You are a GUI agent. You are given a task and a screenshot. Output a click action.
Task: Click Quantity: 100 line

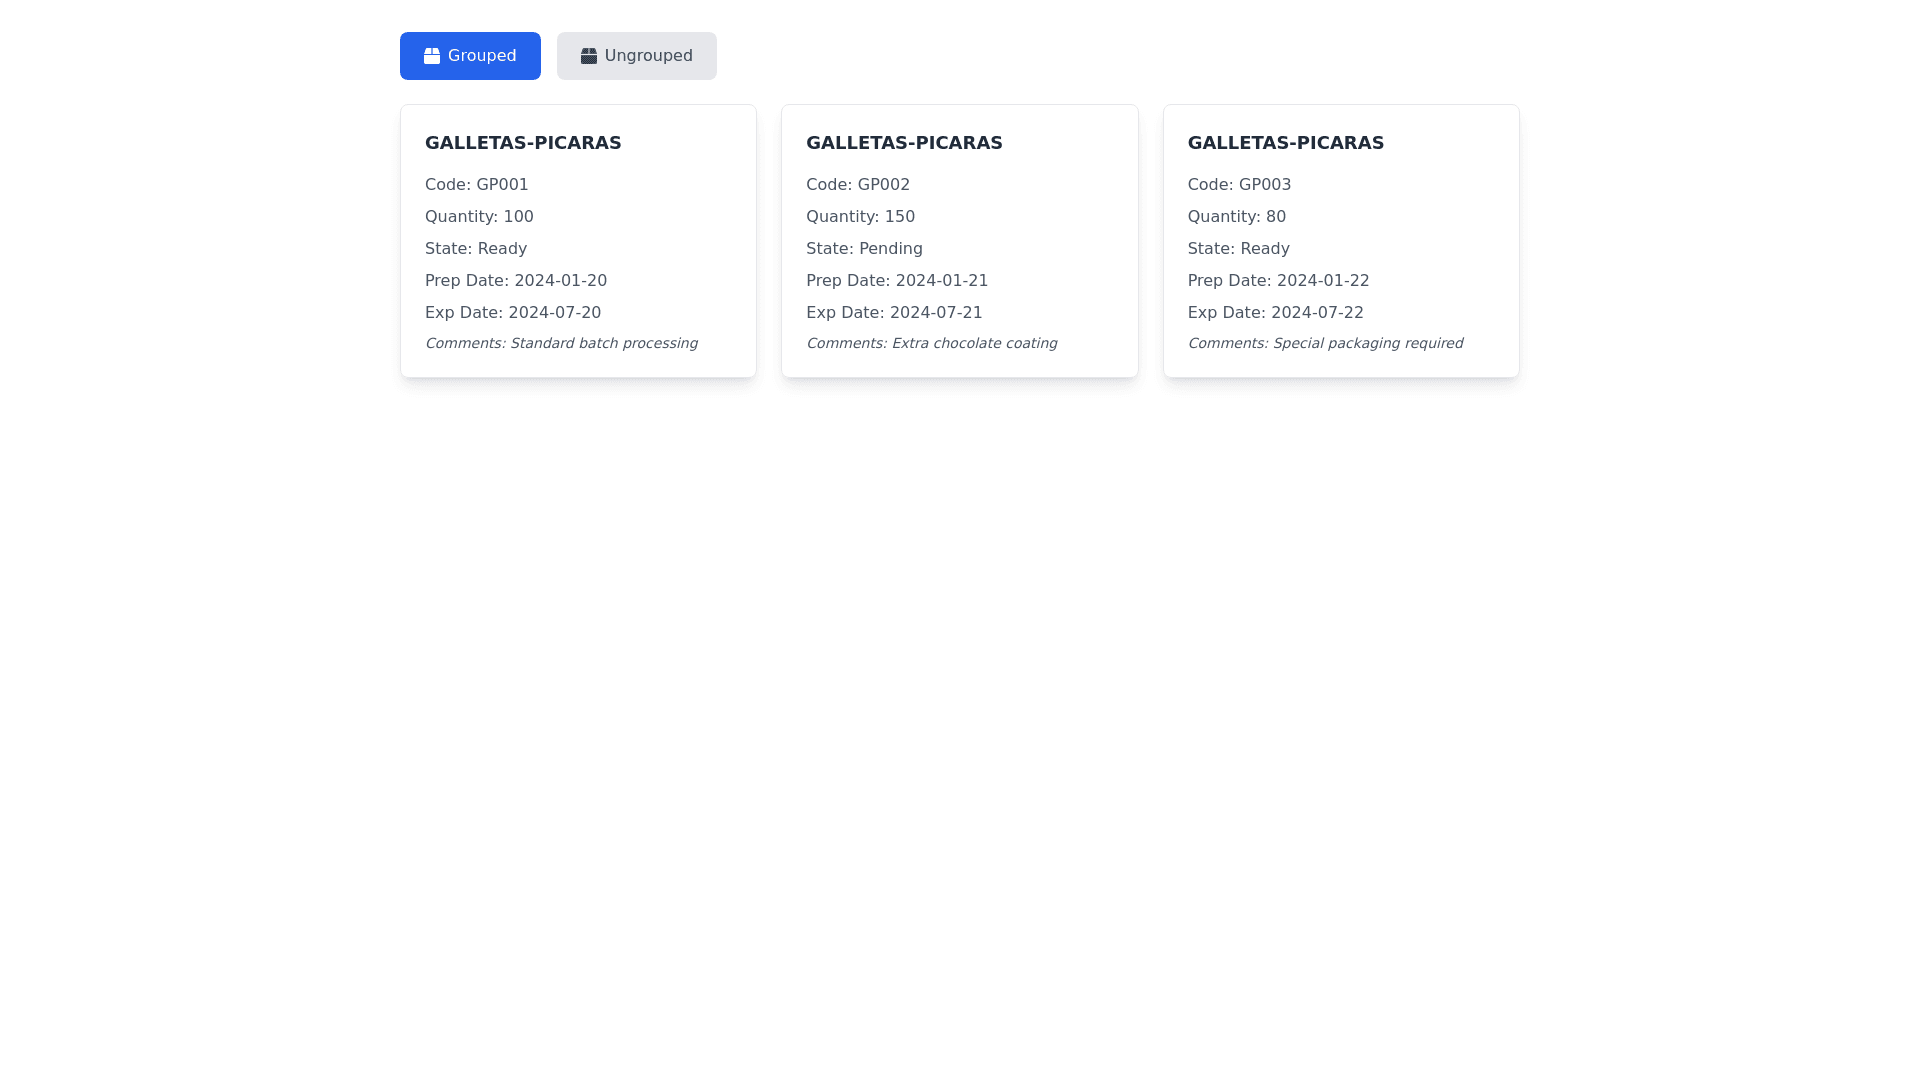point(478,217)
